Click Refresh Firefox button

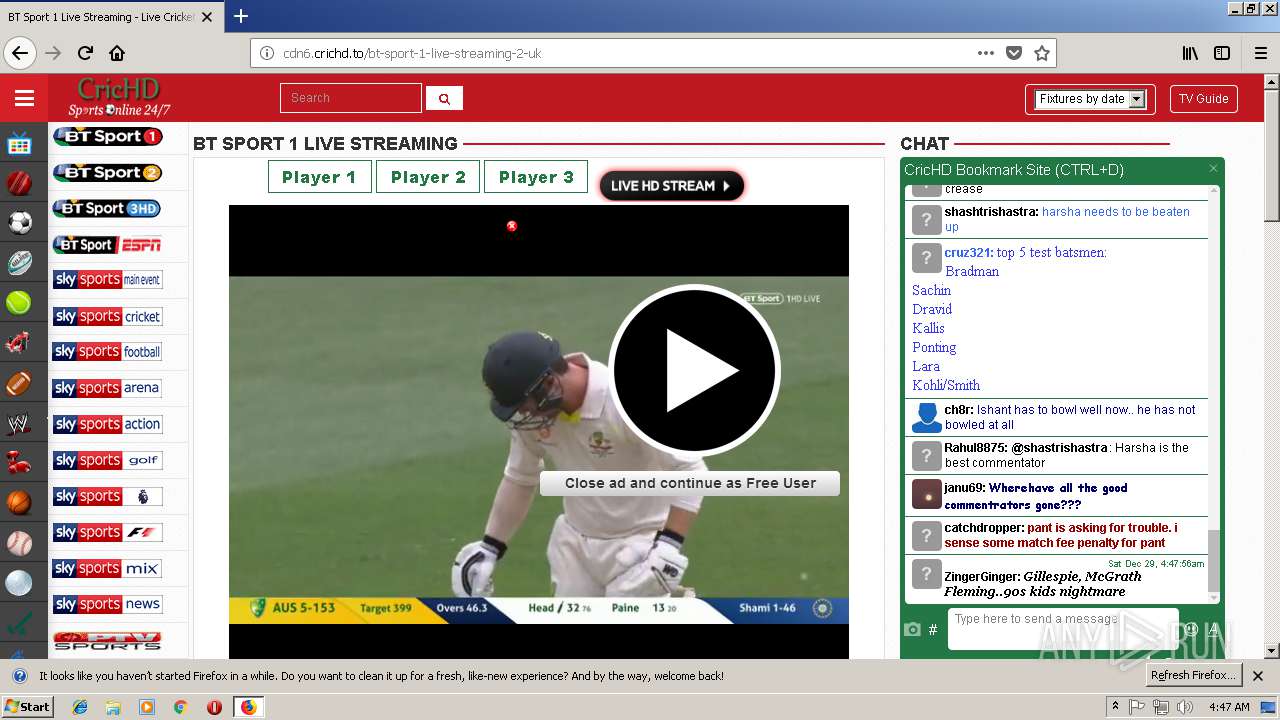[x=1193, y=675]
